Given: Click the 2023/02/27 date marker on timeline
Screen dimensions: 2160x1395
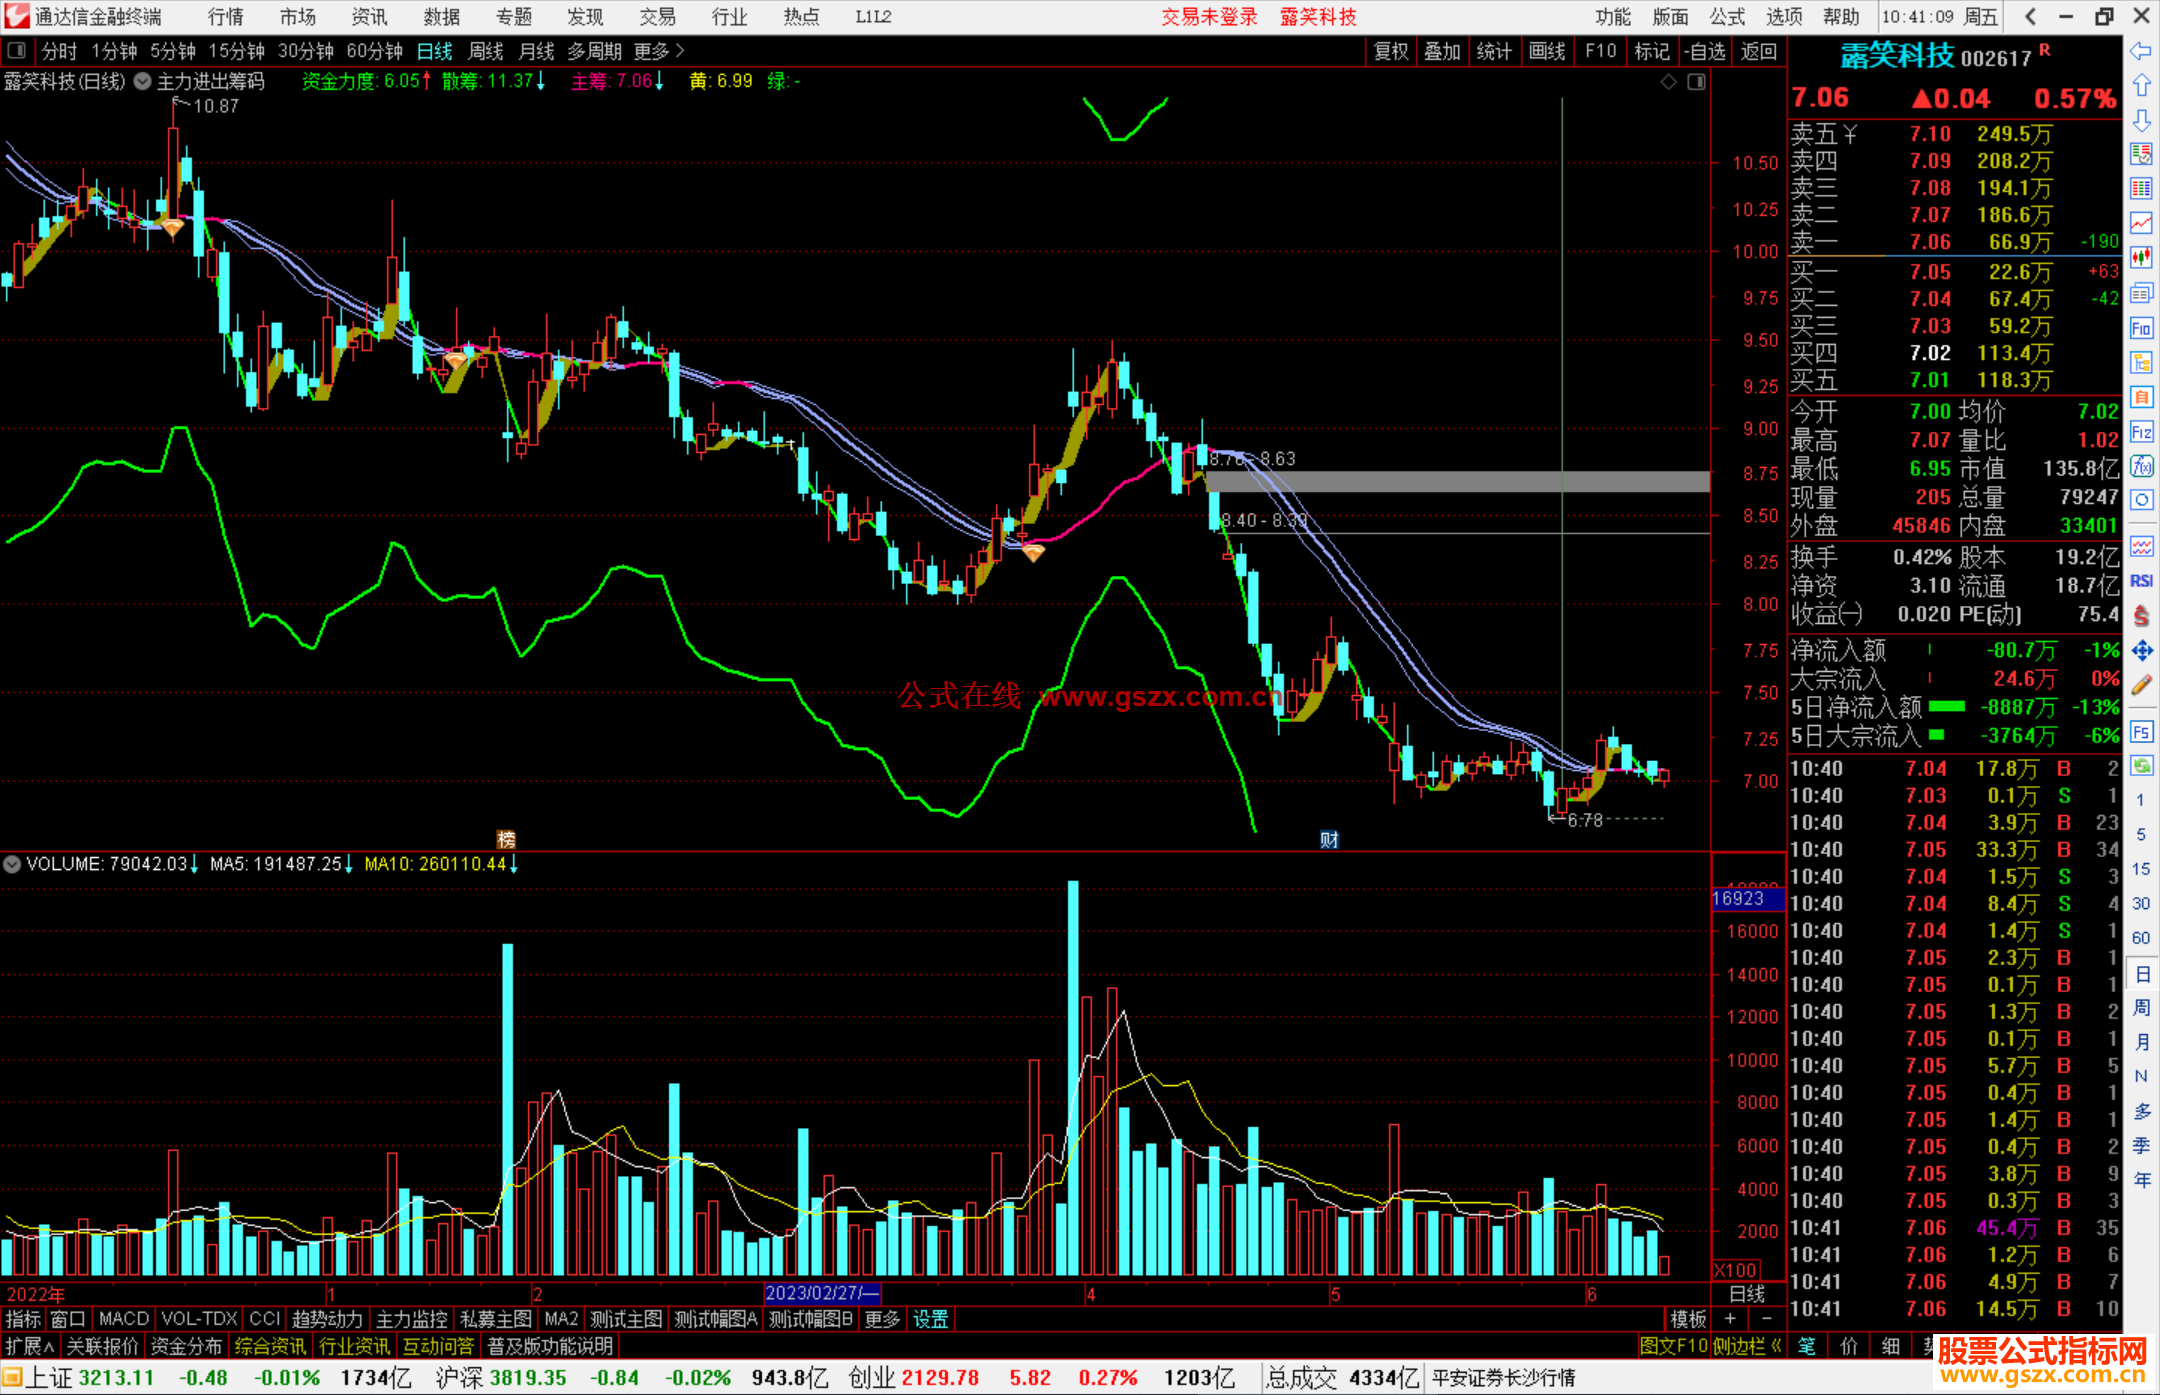Looking at the screenshot, I should (821, 1293).
